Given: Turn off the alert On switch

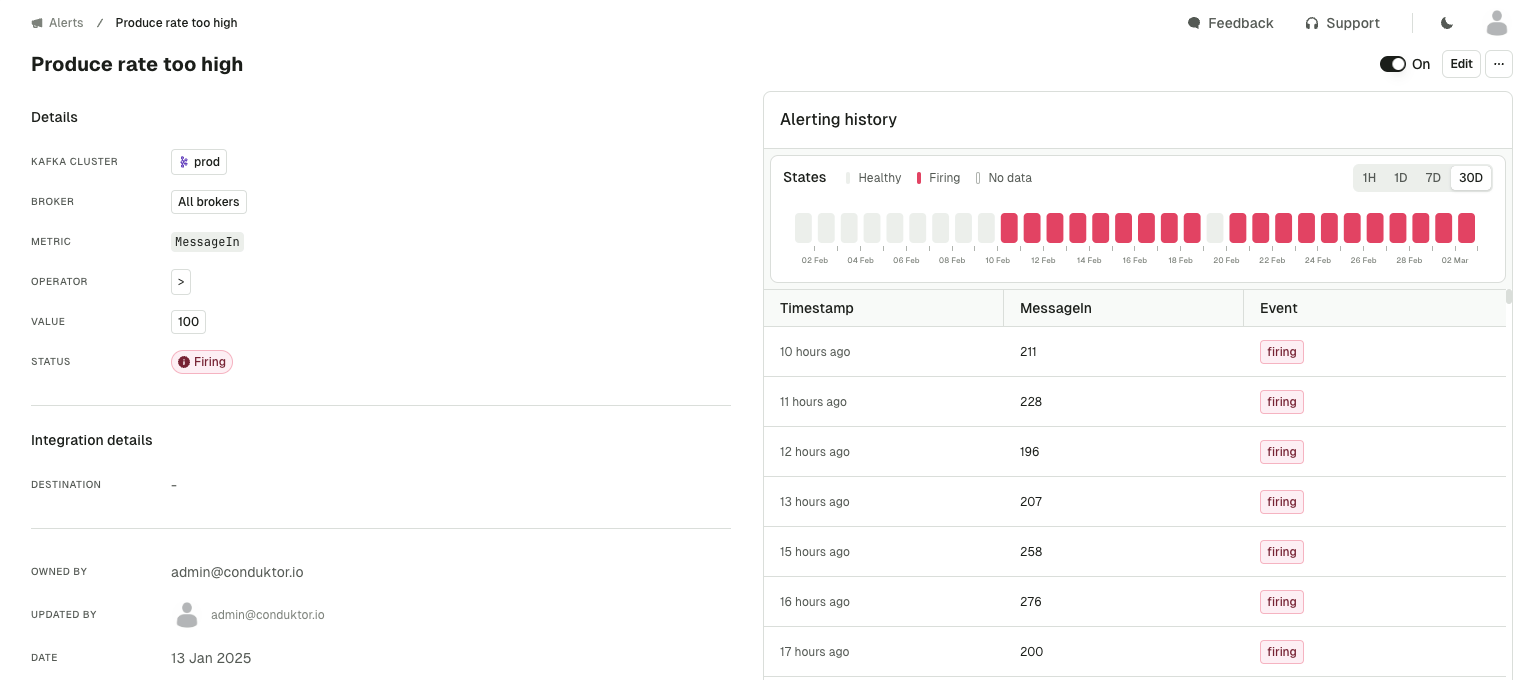Looking at the screenshot, I should [x=1393, y=64].
